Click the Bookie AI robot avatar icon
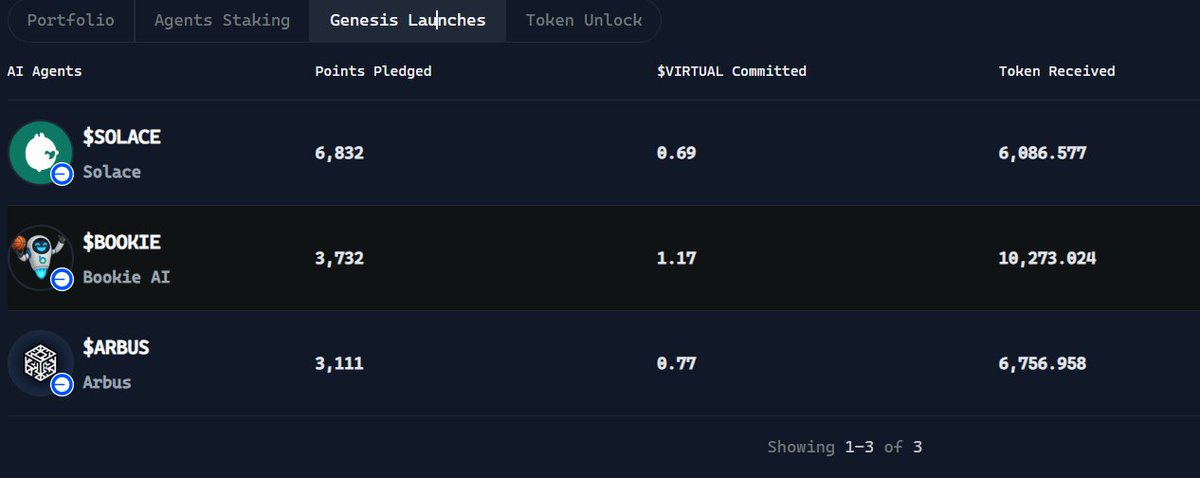This screenshot has height=478, width=1200. [x=41, y=257]
